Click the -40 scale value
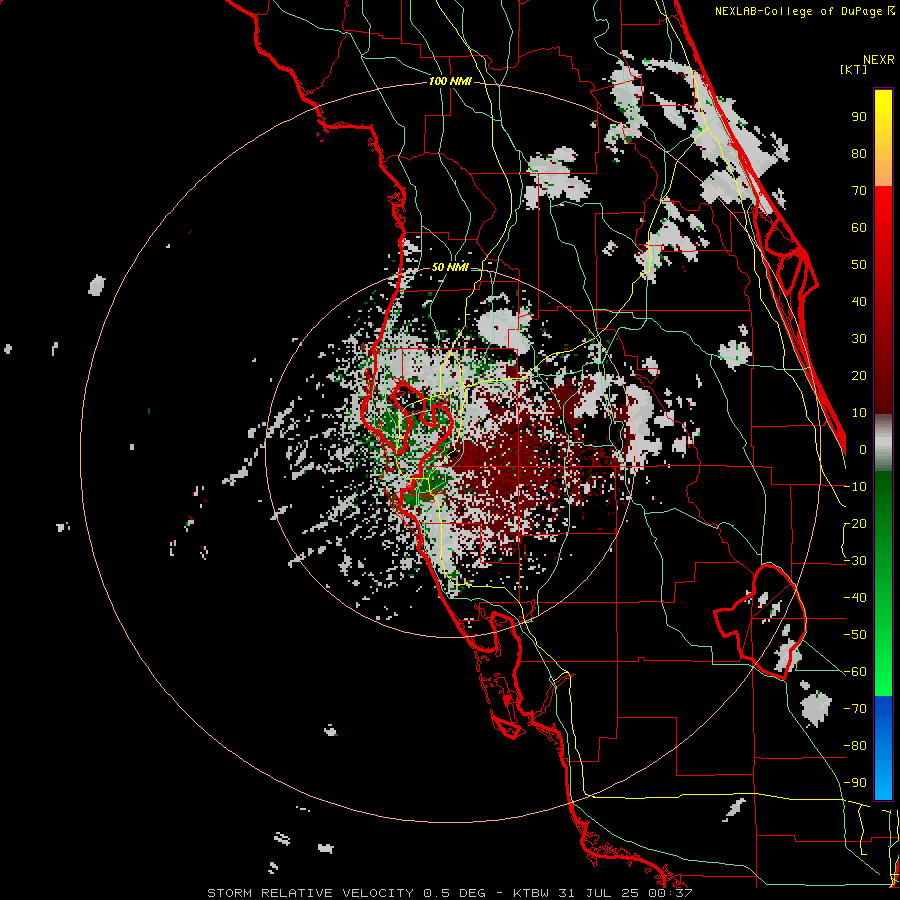900x900 pixels. coord(855,598)
